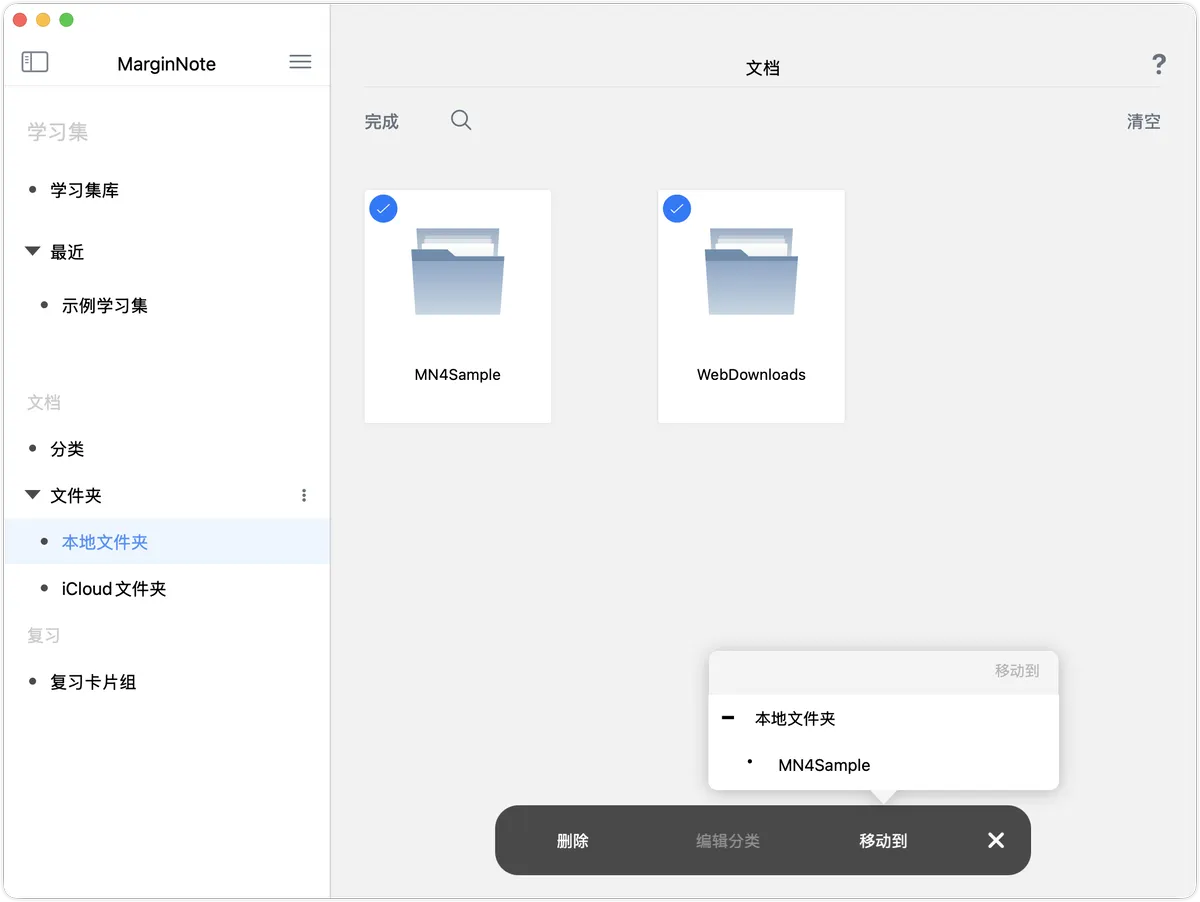The image size is (1200, 902).
Task: Open the three-dot options beside 文件夹
Action: coord(304,495)
